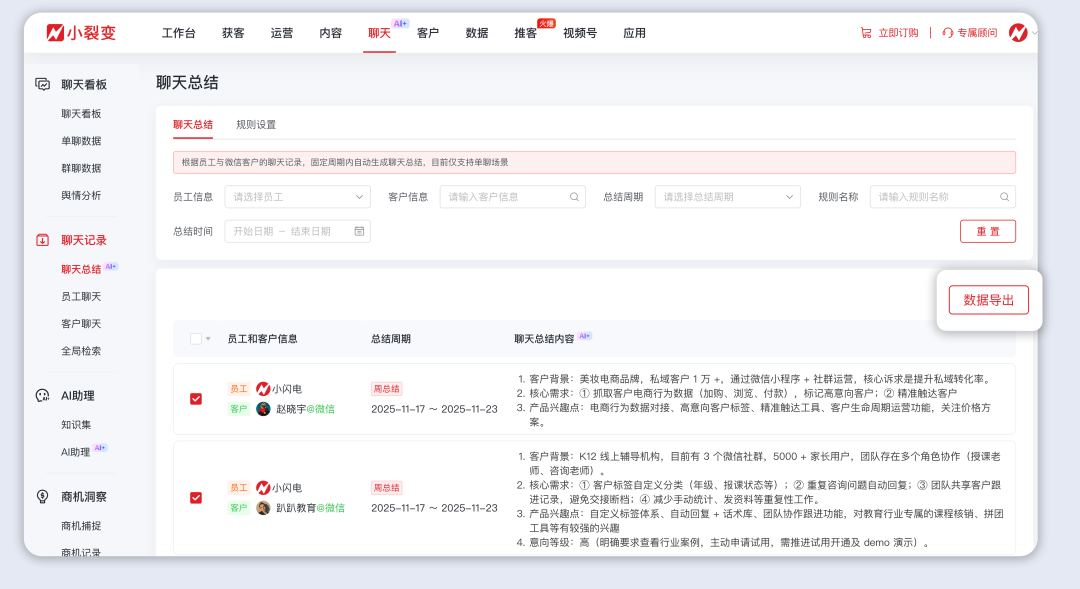Open the 客户 menu in top navigation

coord(428,32)
